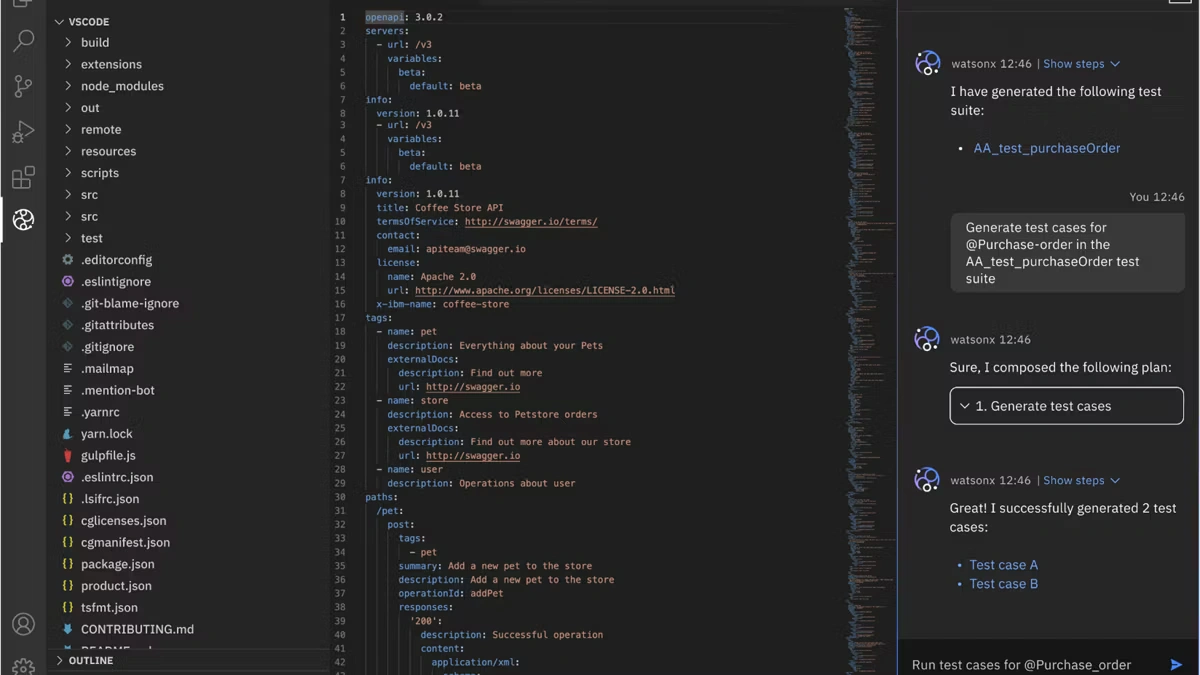
Task: Open gulpfile.js via its gulp icon
Action: (x=67, y=455)
